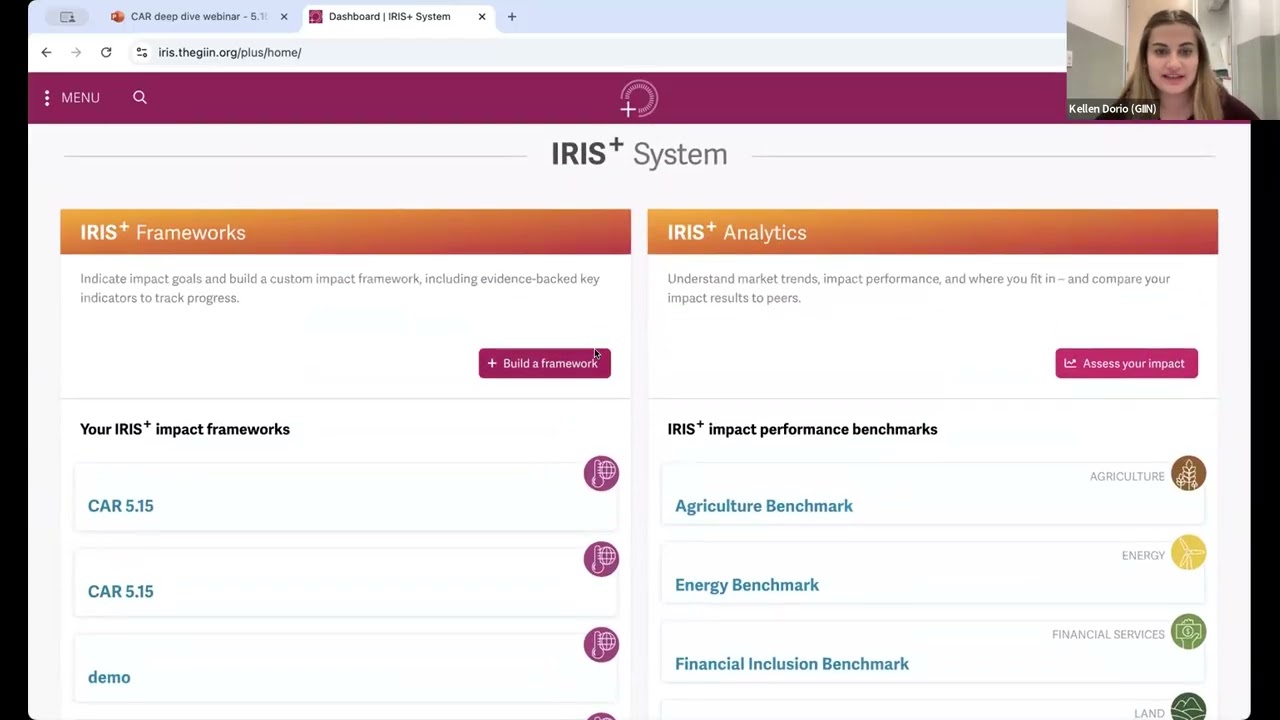Click climate icon on demo framework
Screen dimensions: 1280x720
point(601,645)
